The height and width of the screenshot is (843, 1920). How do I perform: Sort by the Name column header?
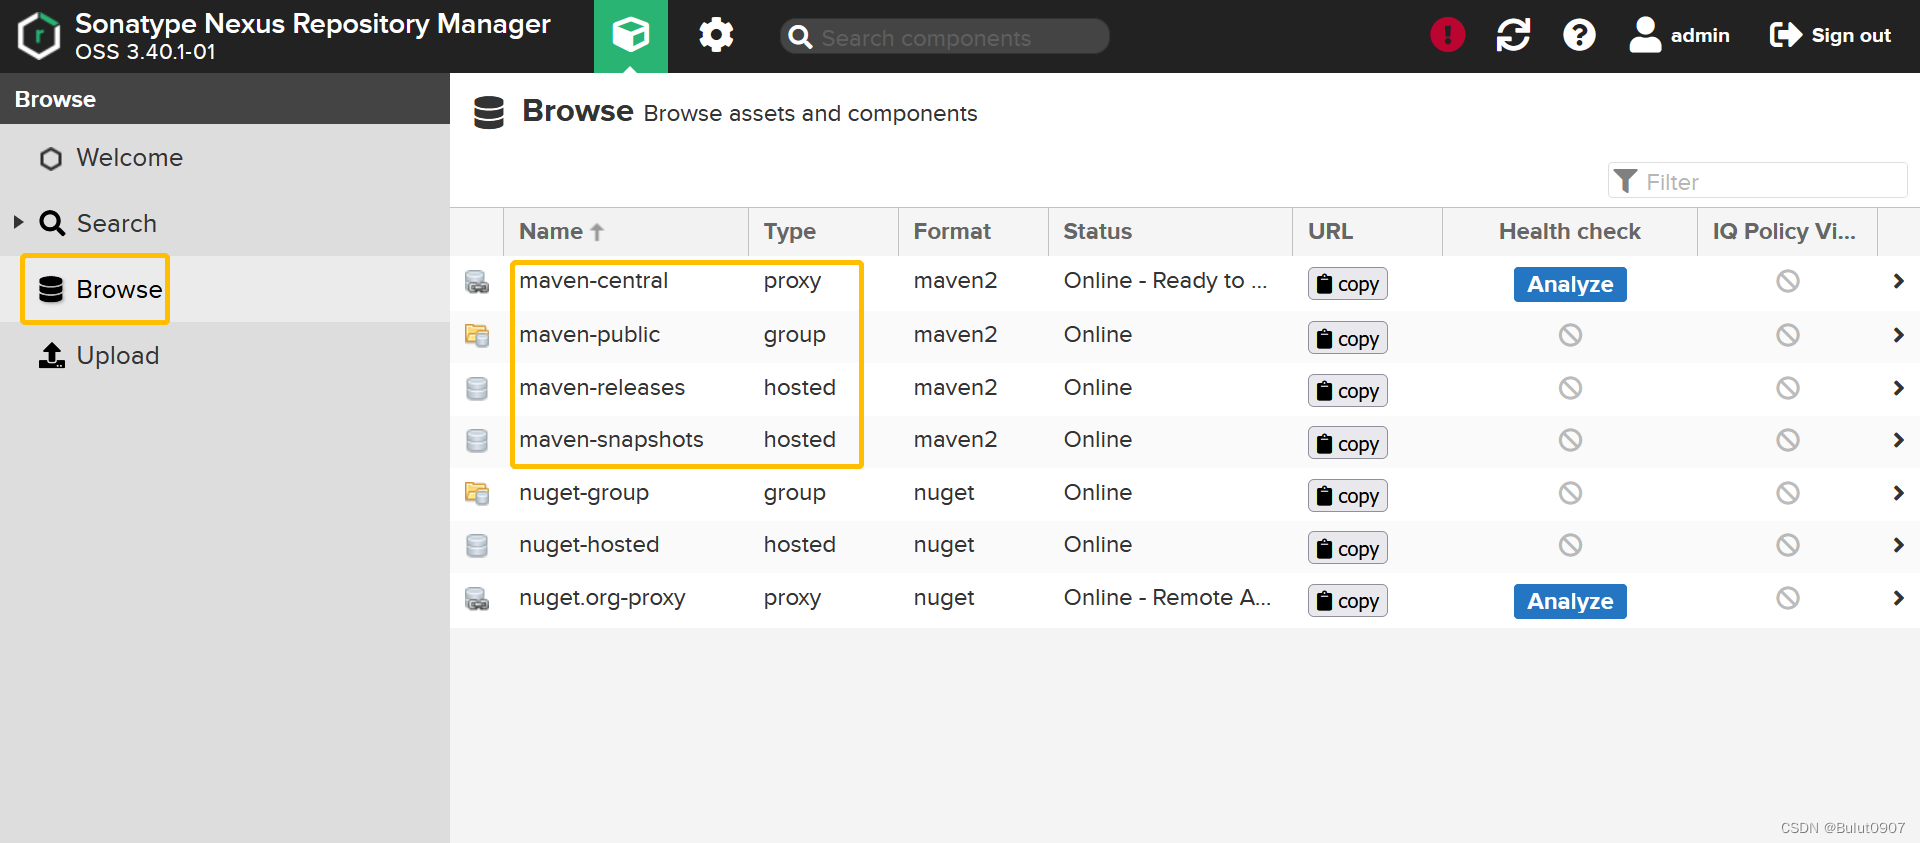click(626, 231)
